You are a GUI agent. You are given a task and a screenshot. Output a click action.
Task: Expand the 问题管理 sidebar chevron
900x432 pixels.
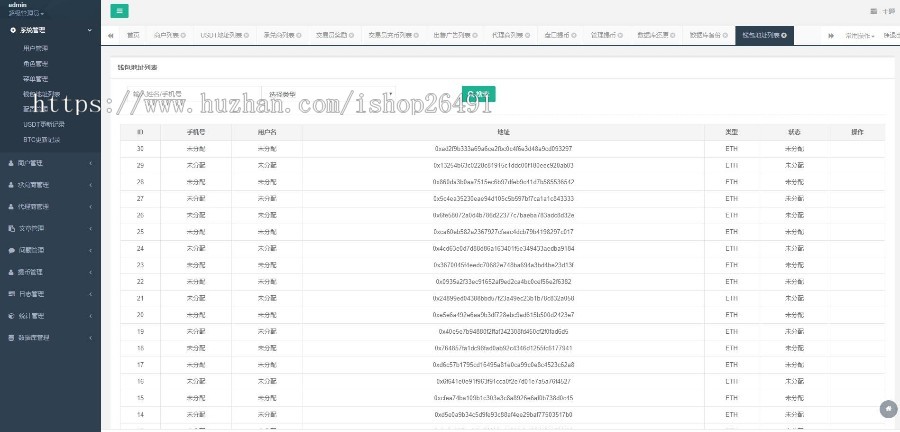click(x=90, y=251)
